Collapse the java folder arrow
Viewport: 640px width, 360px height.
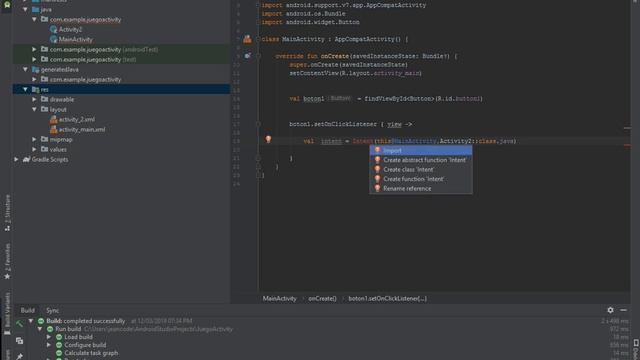pos(26,9)
